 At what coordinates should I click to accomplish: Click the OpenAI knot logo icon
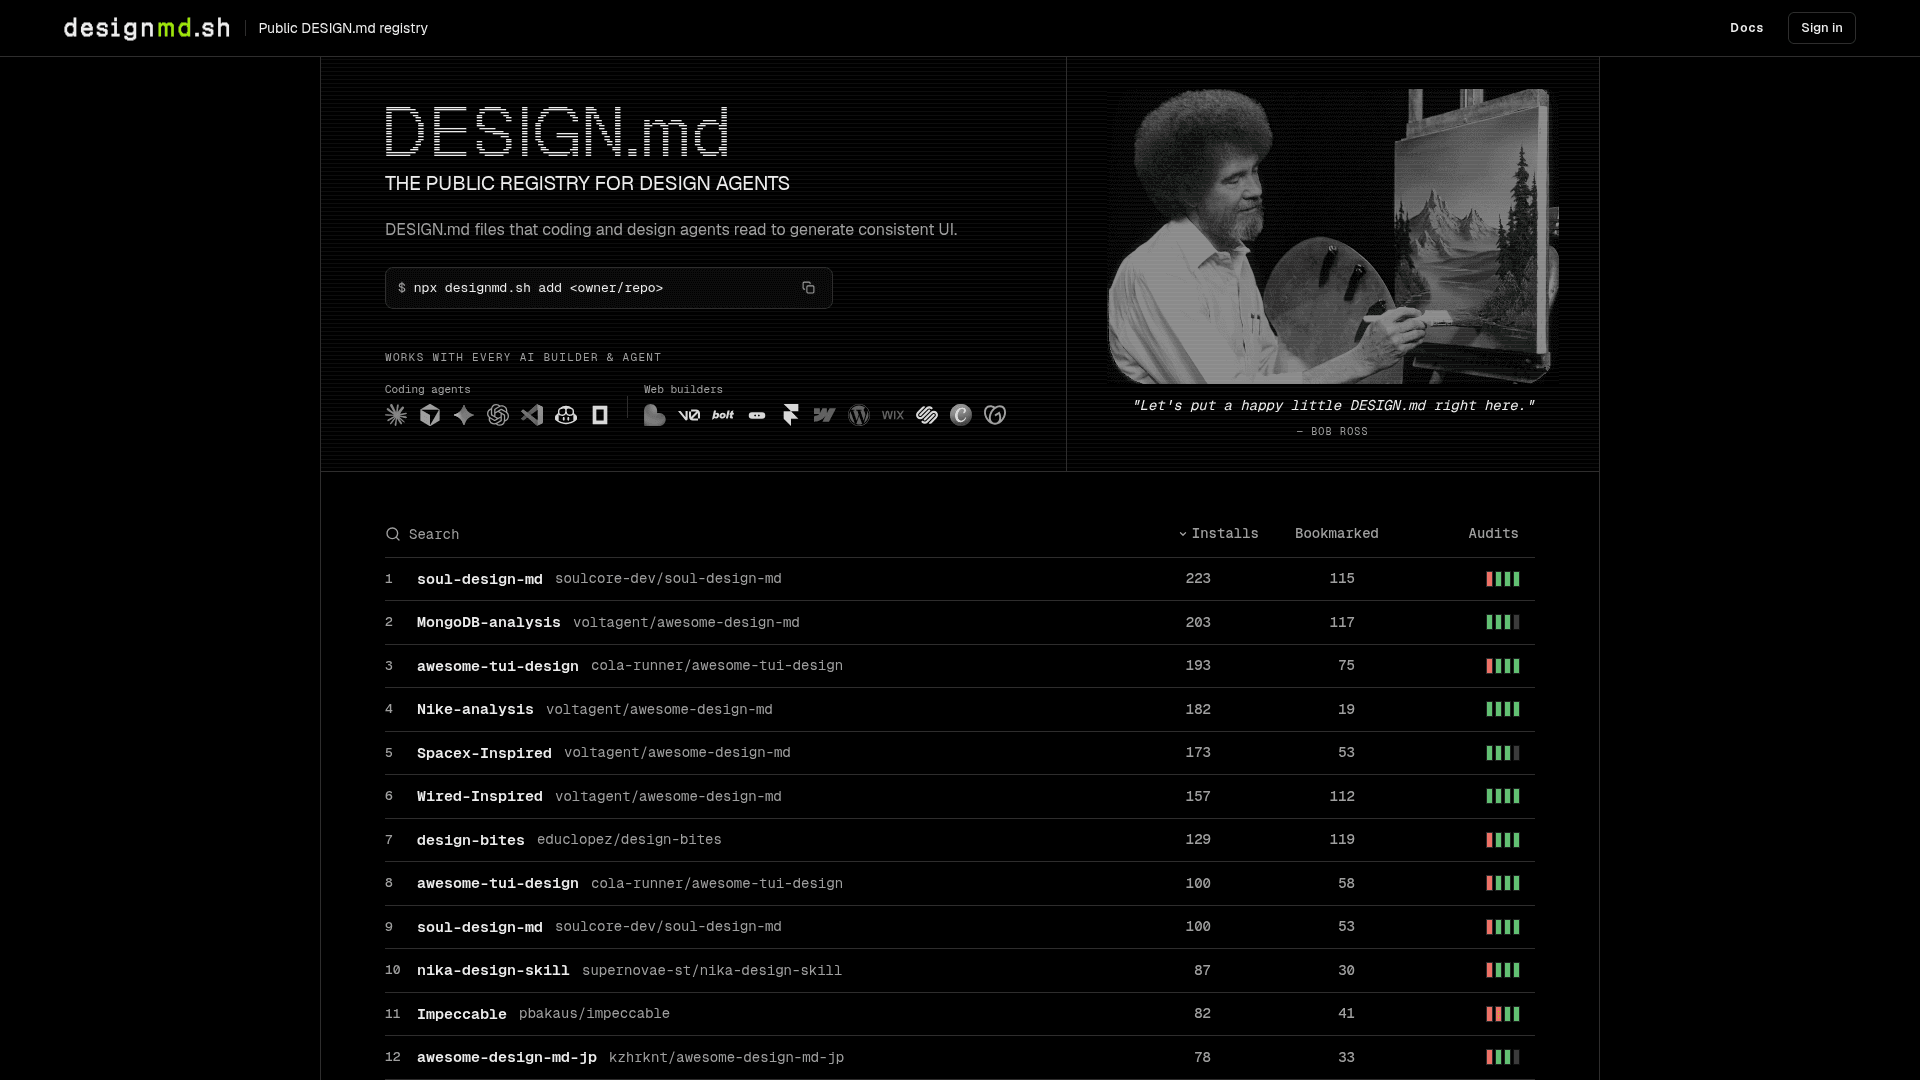tap(498, 415)
